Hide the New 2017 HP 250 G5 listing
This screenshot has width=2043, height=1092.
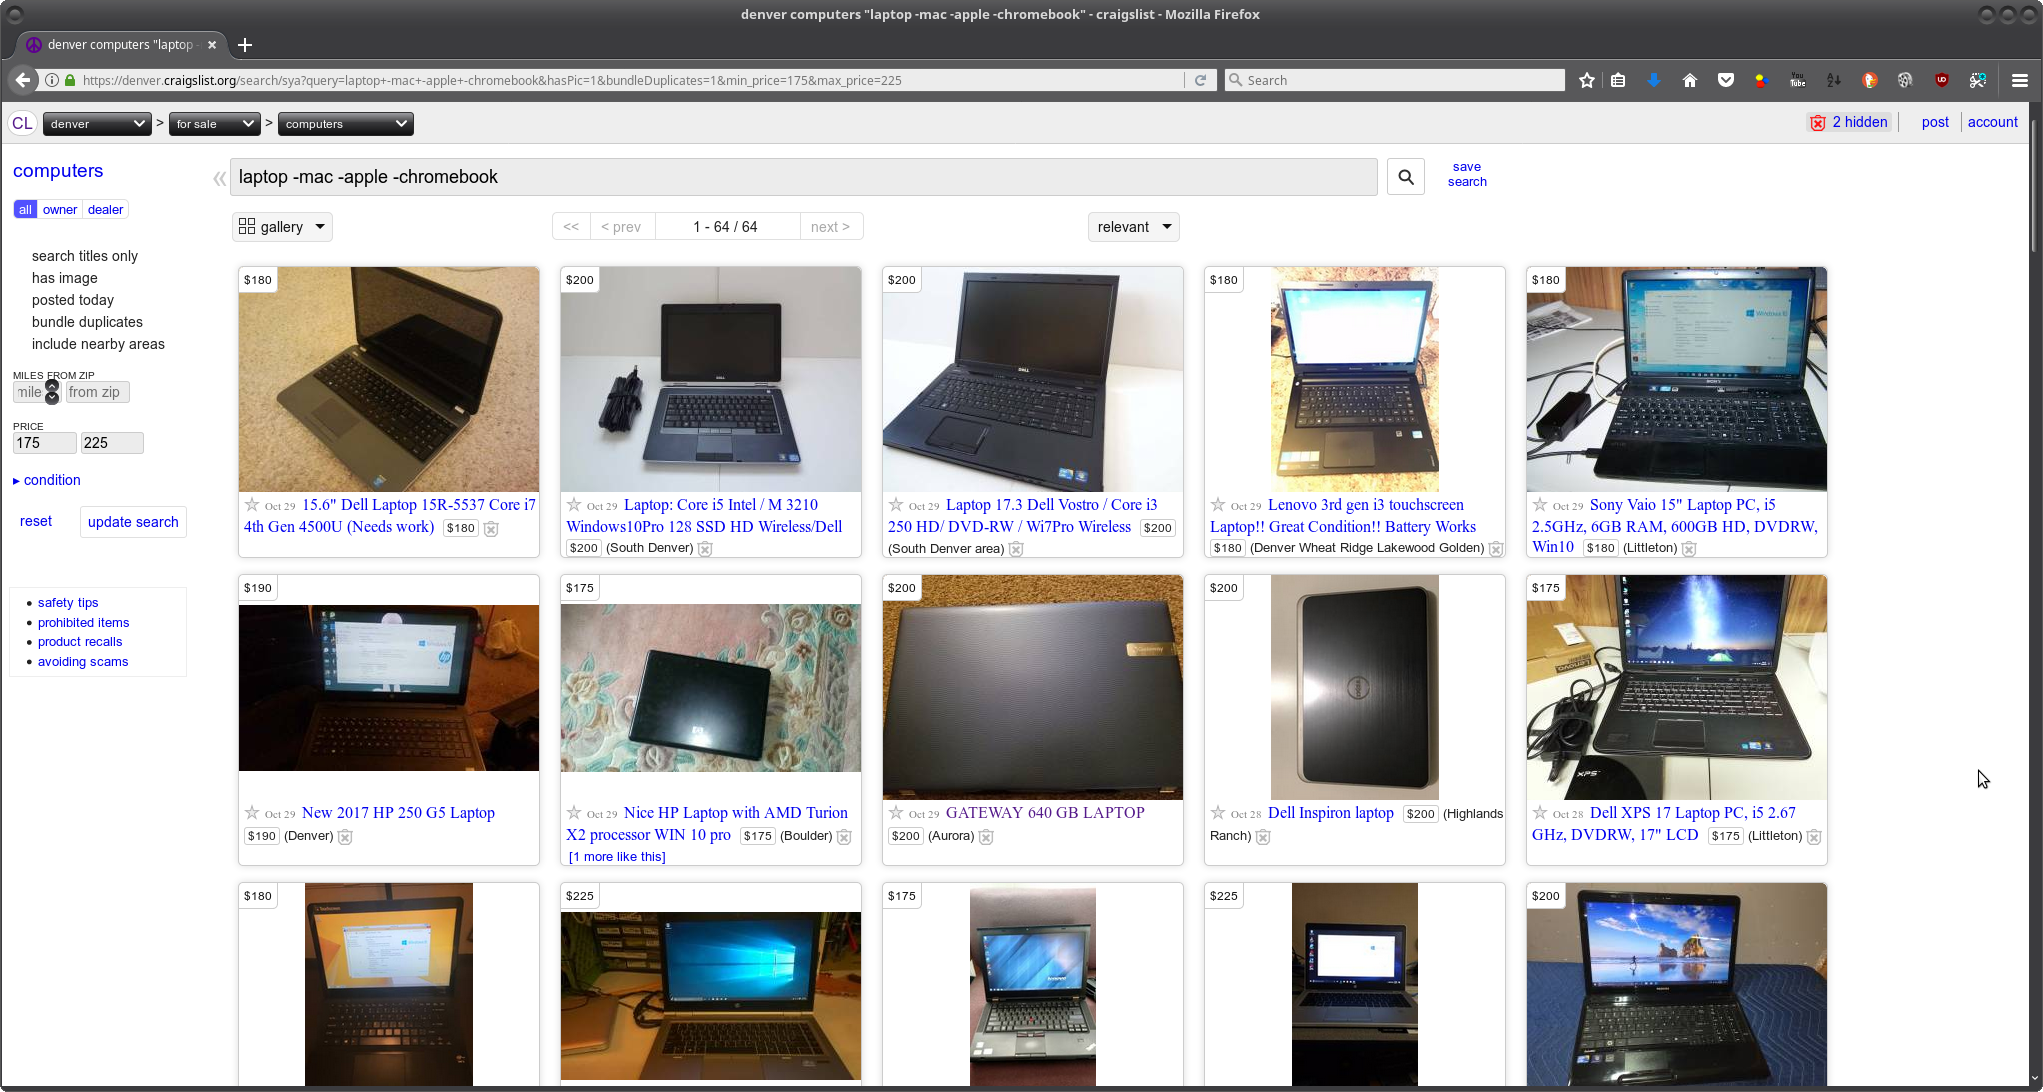click(x=345, y=836)
